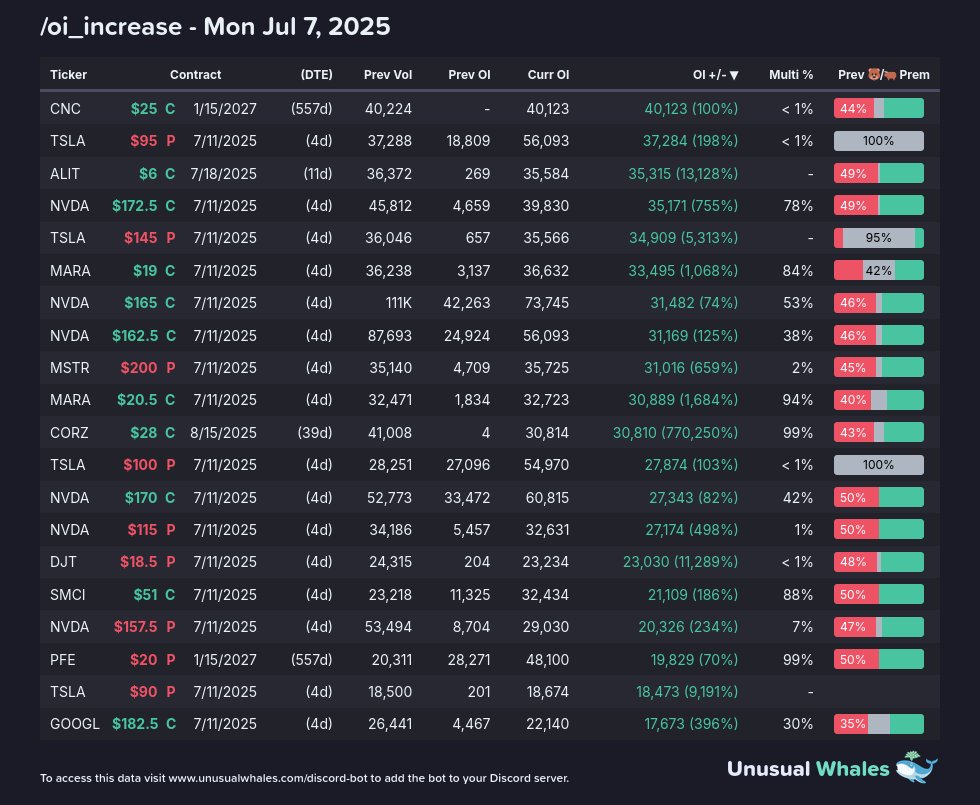
Task: Click the (39d) DTE value
Action: [316, 432]
